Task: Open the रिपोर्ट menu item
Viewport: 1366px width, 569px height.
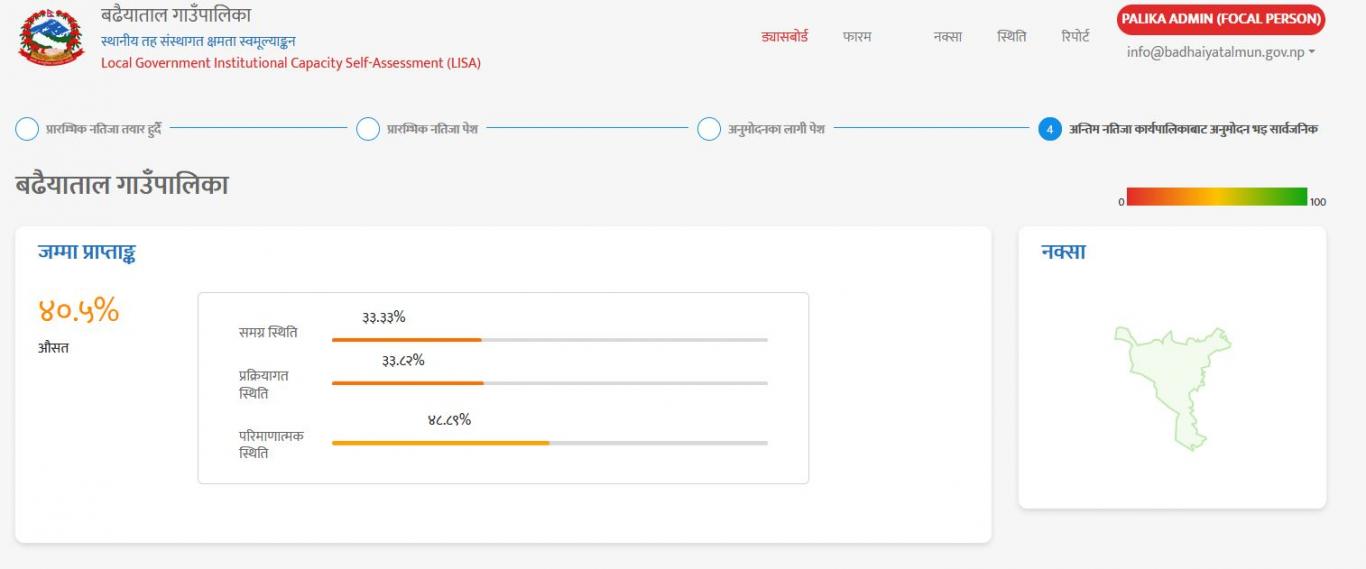Action: click(x=1075, y=36)
